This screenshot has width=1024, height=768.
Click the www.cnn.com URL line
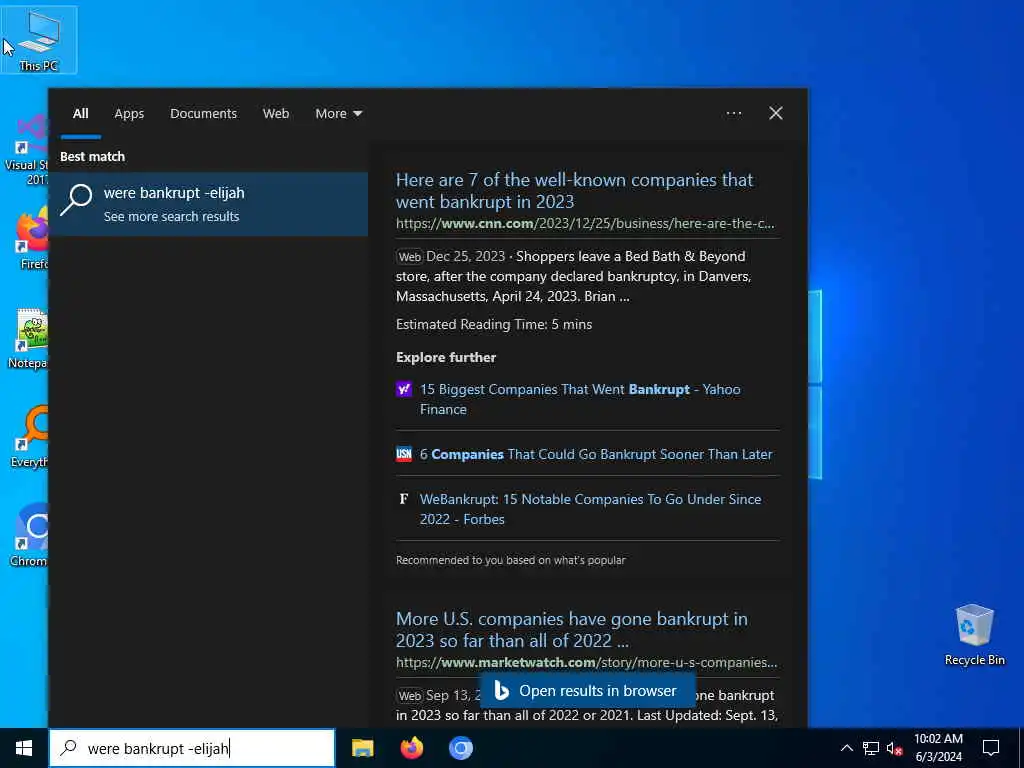tap(584, 223)
